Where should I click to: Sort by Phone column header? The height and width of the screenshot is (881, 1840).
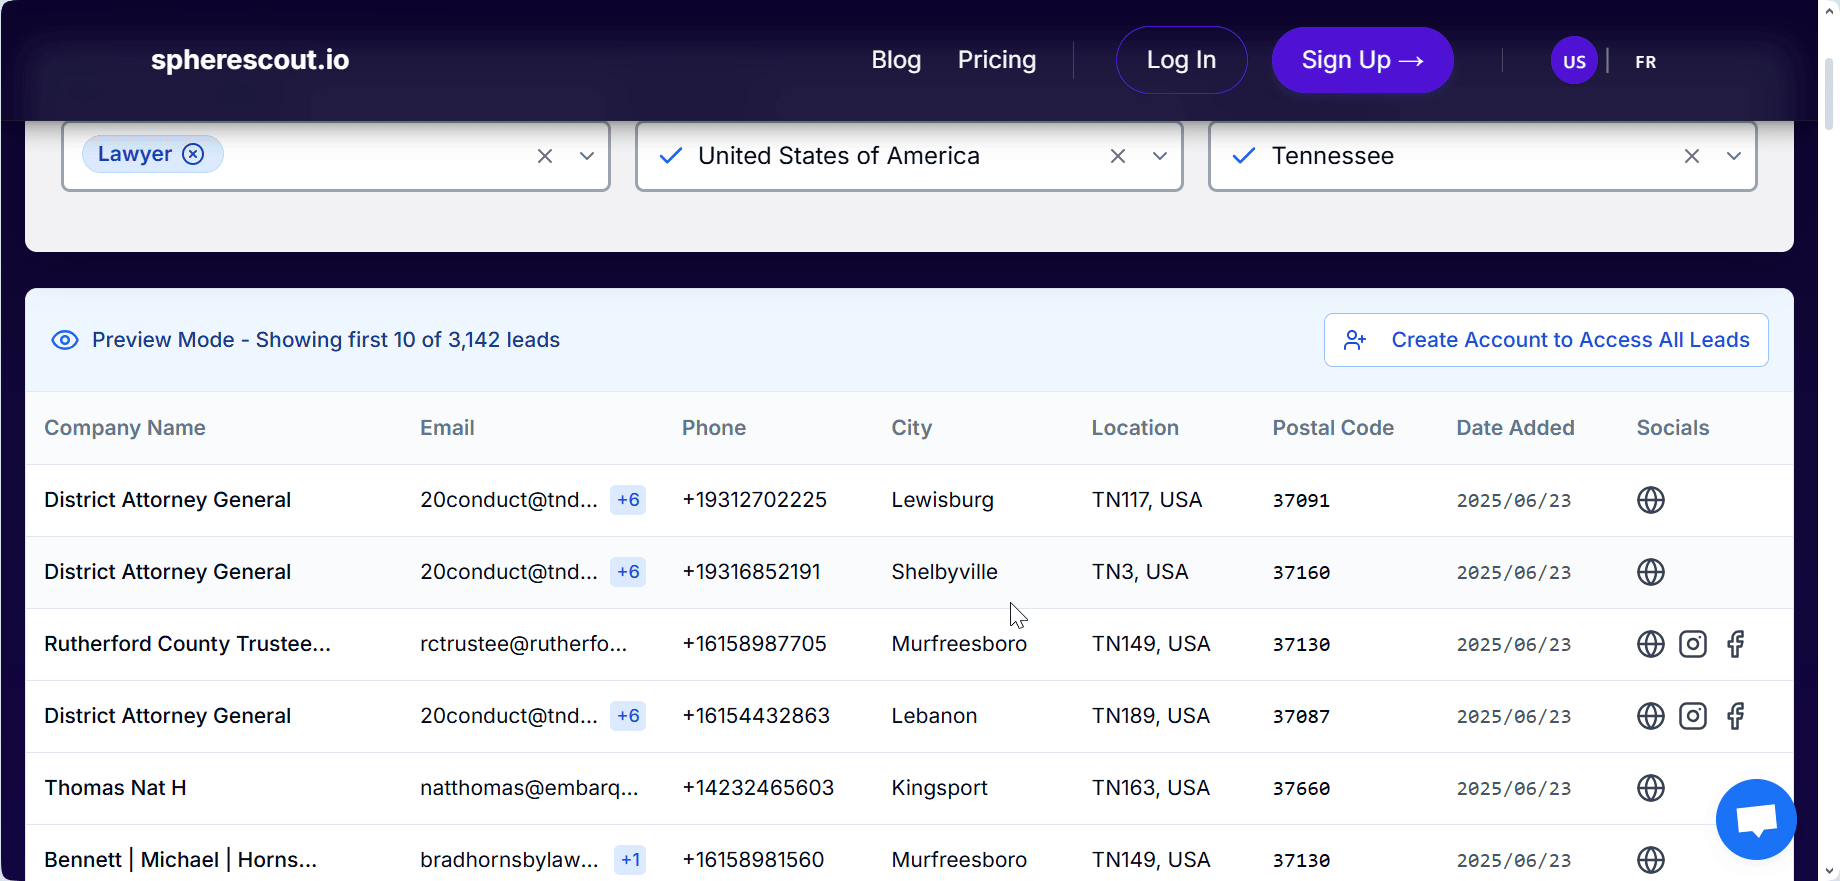(714, 428)
